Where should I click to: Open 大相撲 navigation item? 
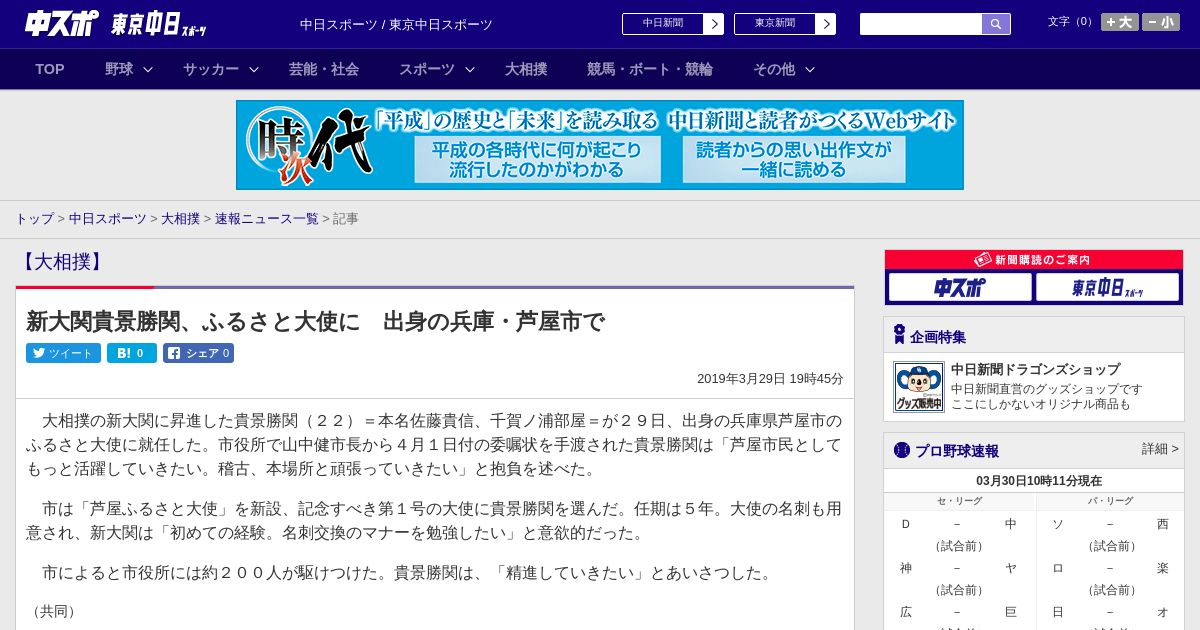pos(526,69)
